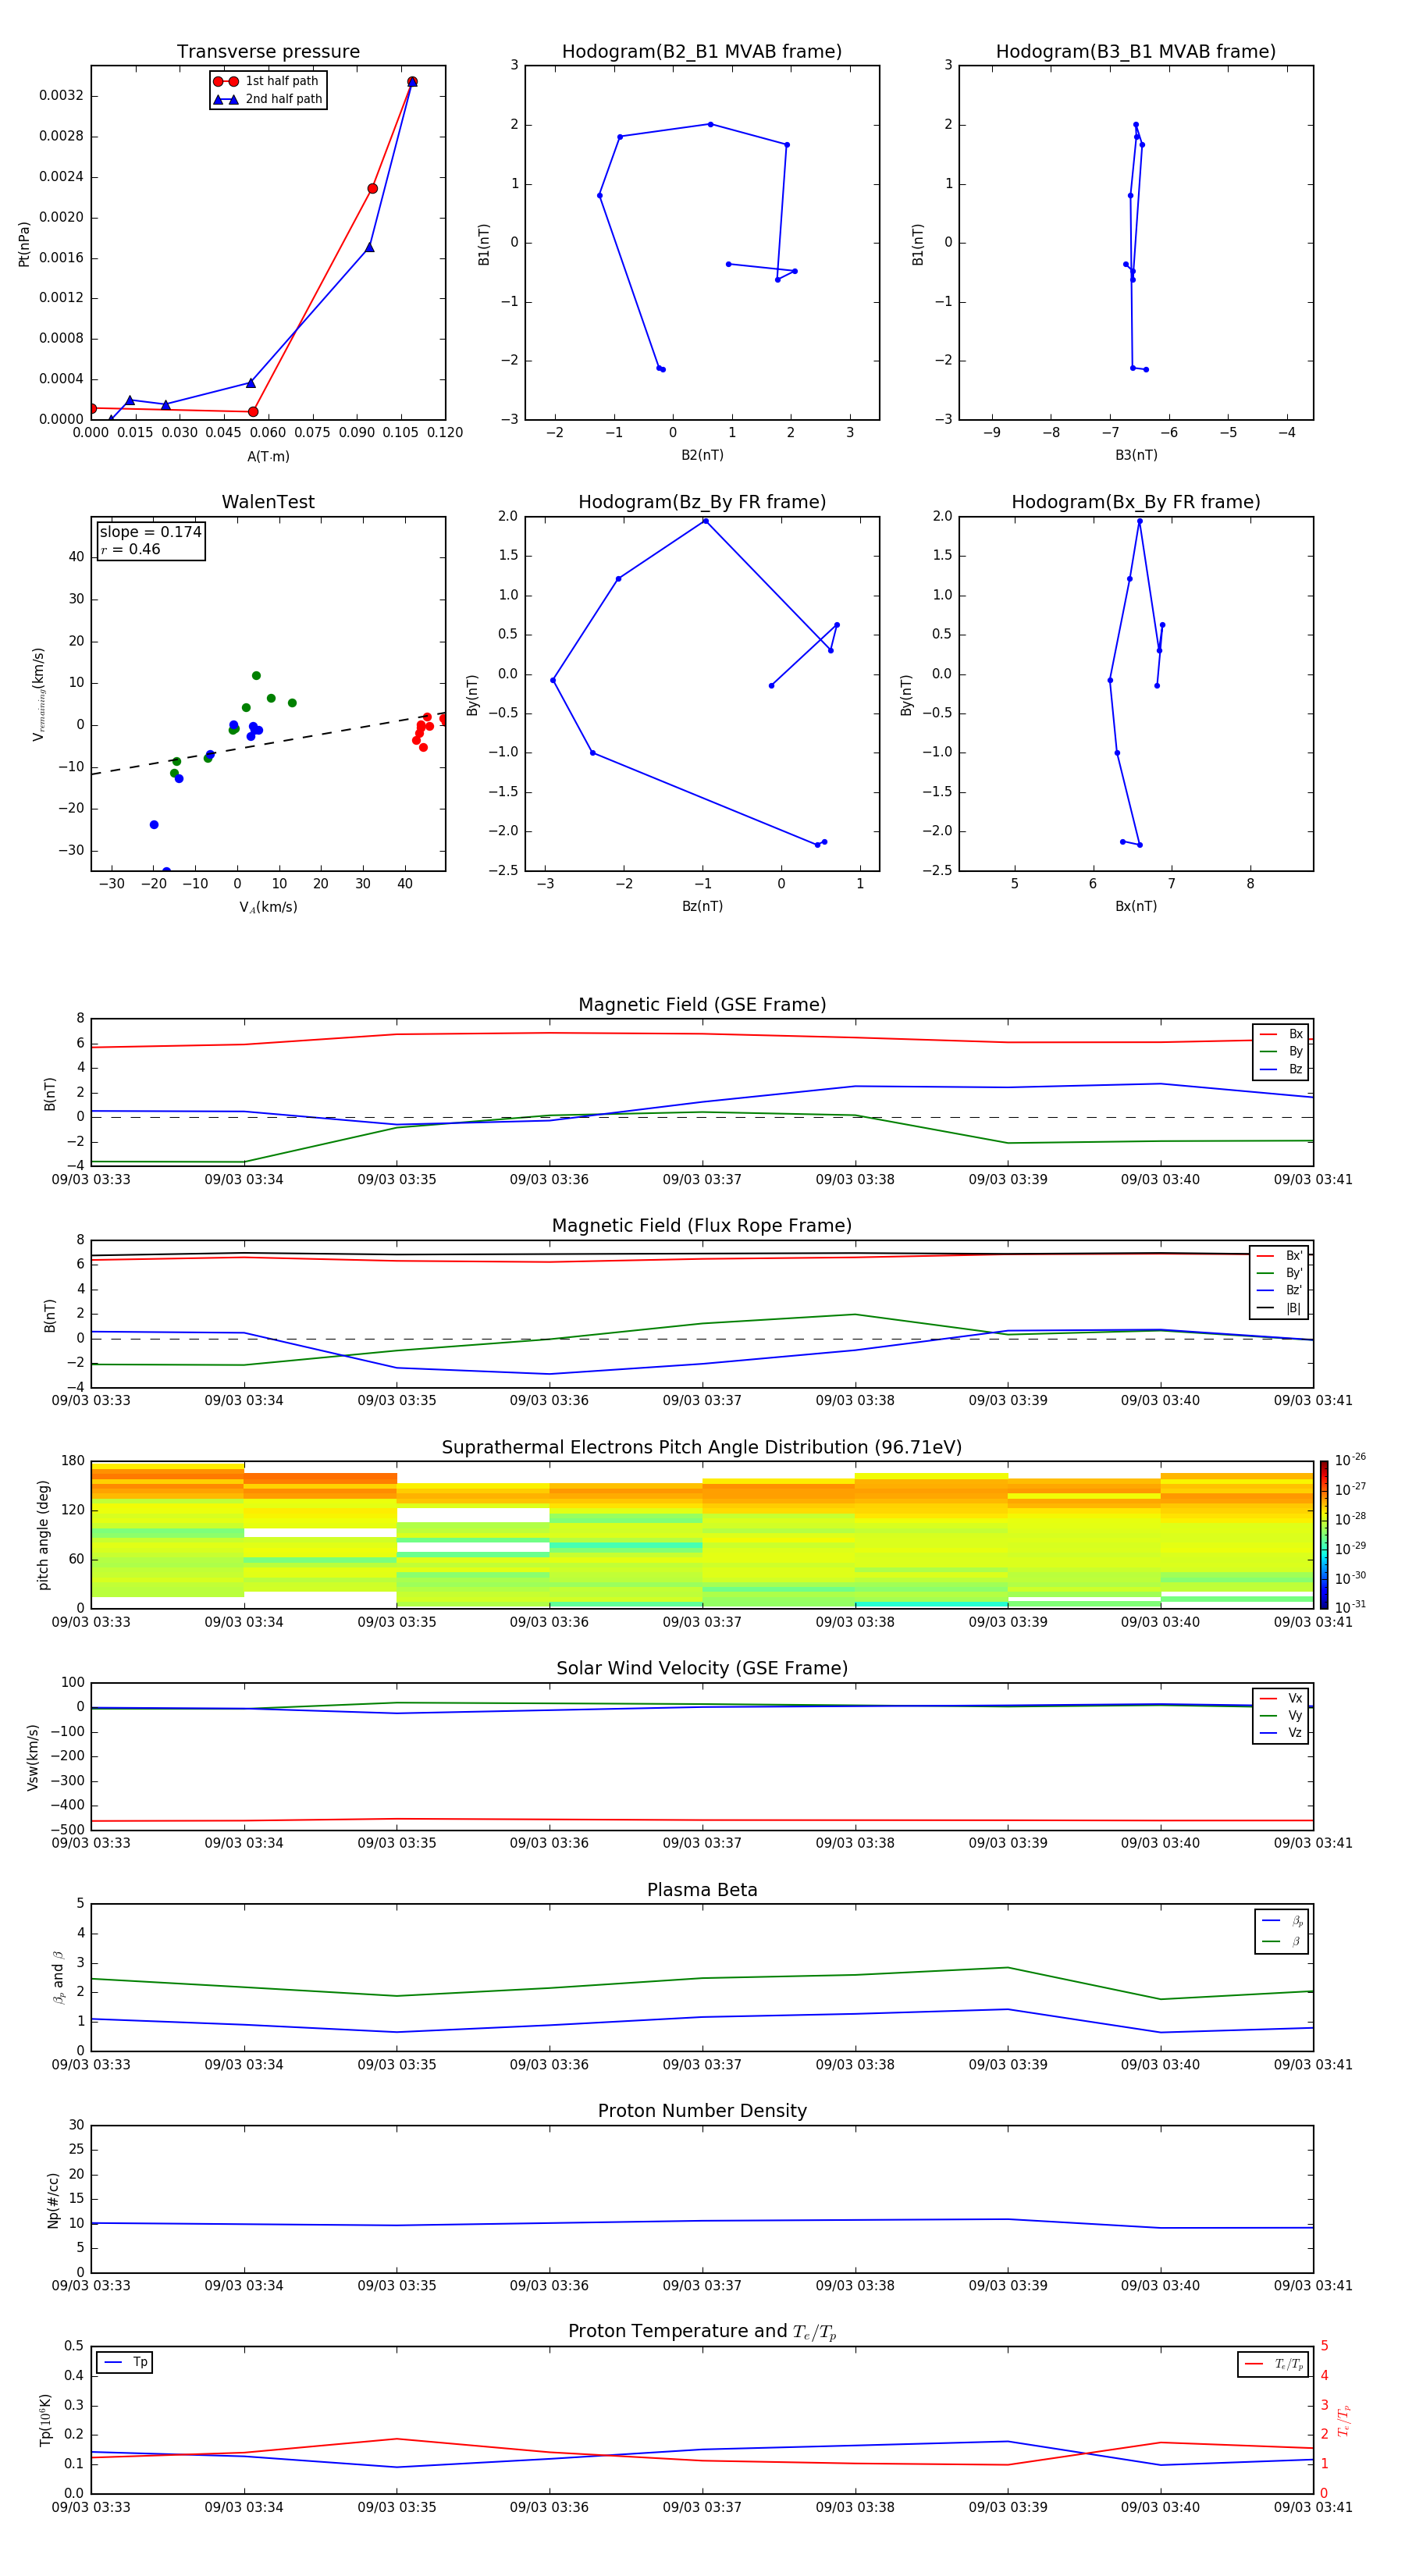Click the 'Hodogram(B2_B1 MVAB frame)' title

(x=702, y=52)
